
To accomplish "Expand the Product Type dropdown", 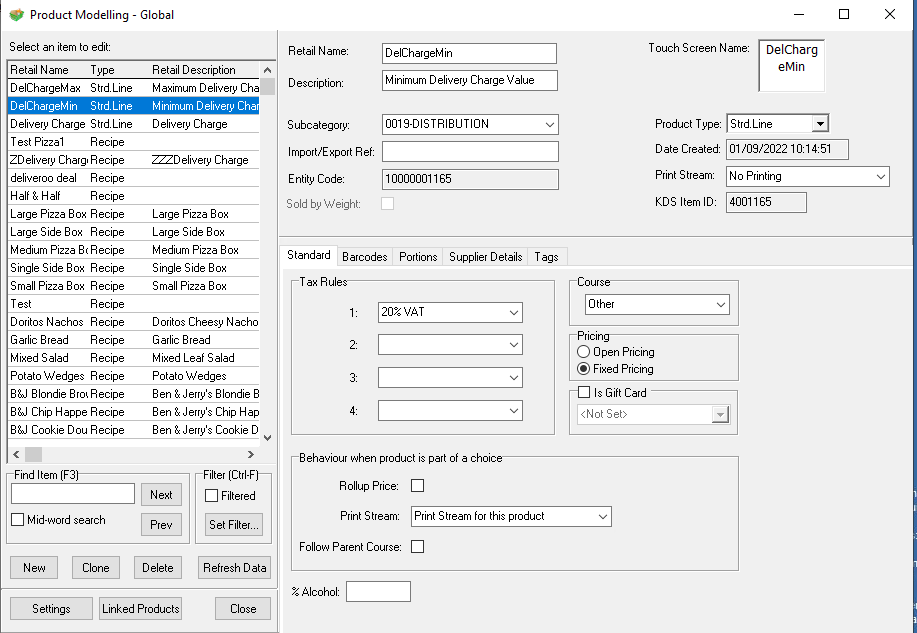I will (x=819, y=124).
